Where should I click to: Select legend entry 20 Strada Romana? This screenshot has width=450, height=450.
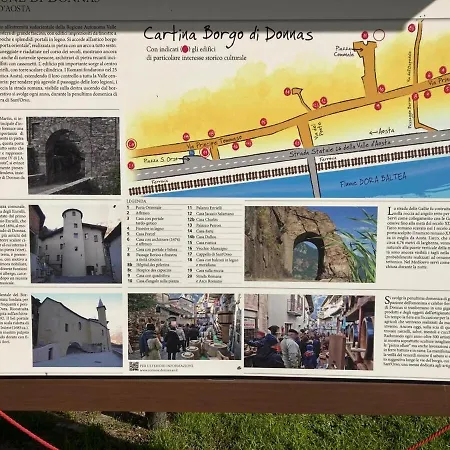coord(205,279)
